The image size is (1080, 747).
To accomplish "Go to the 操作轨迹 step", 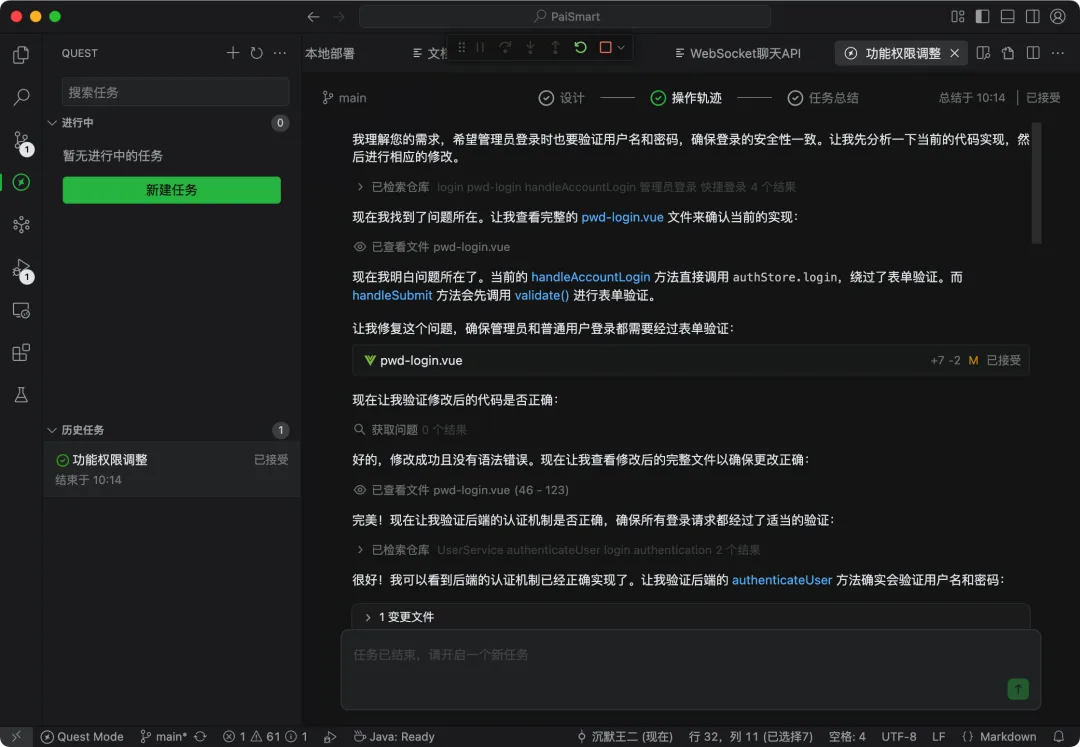I will [686, 98].
